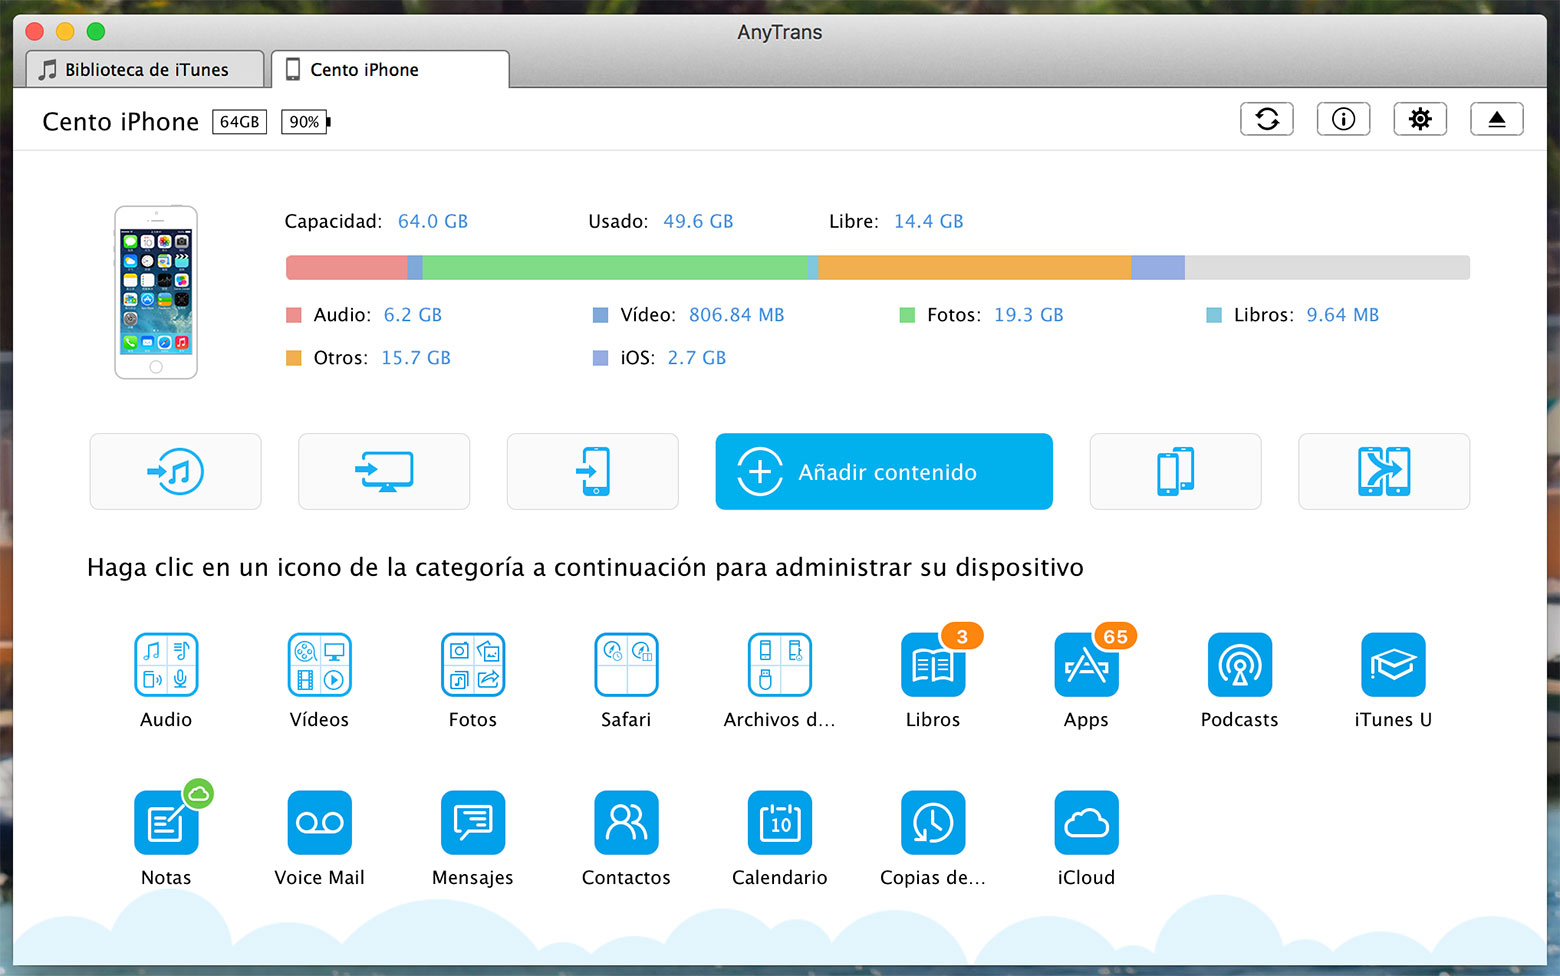Refresh the device with the sync icon

pos(1267,119)
